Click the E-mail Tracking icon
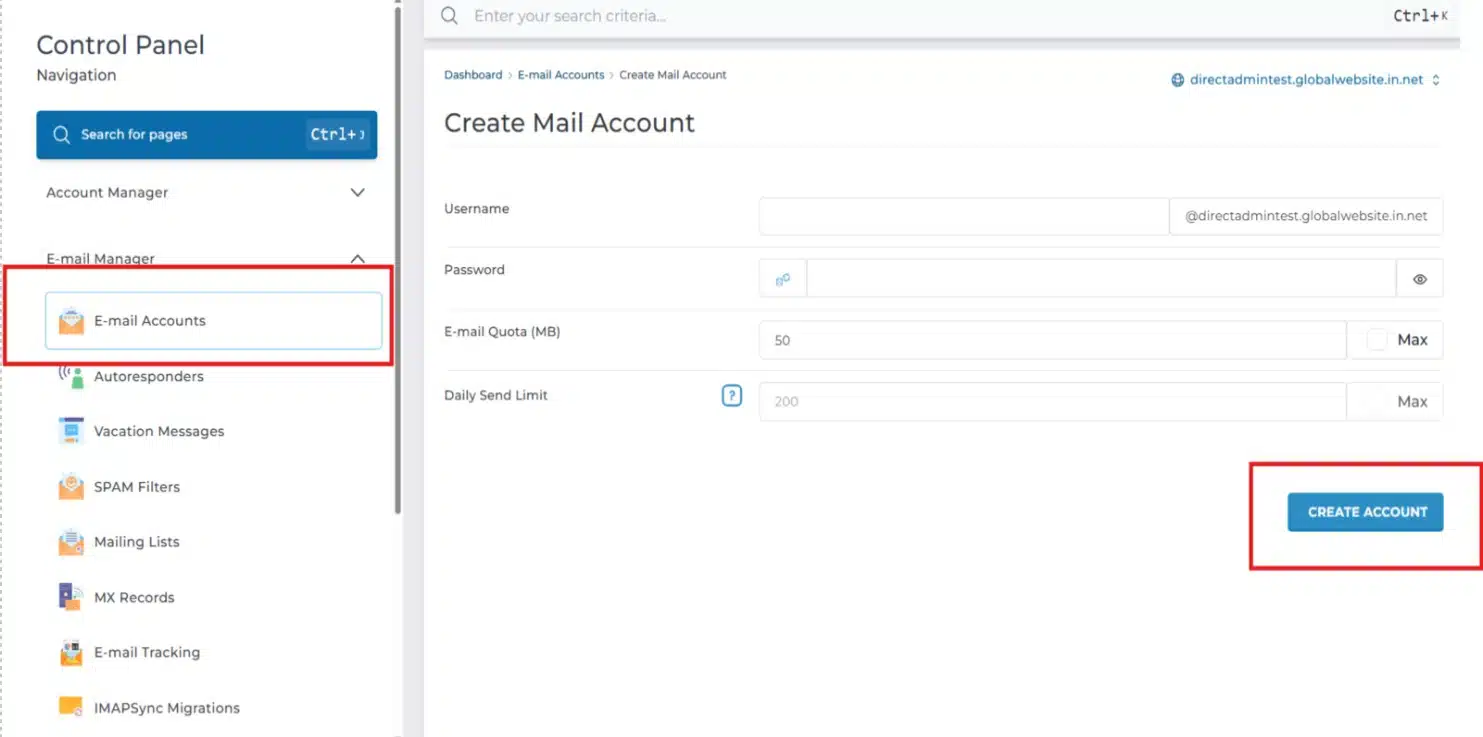Image resolution: width=1483 pixels, height=737 pixels. click(70, 651)
